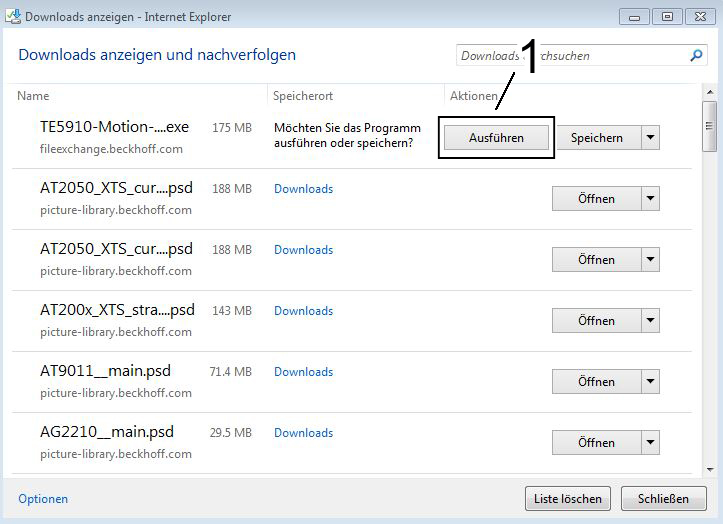723x524 pixels.
Task: Click Öffnen for AG2210__main.psd
Action: point(596,442)
